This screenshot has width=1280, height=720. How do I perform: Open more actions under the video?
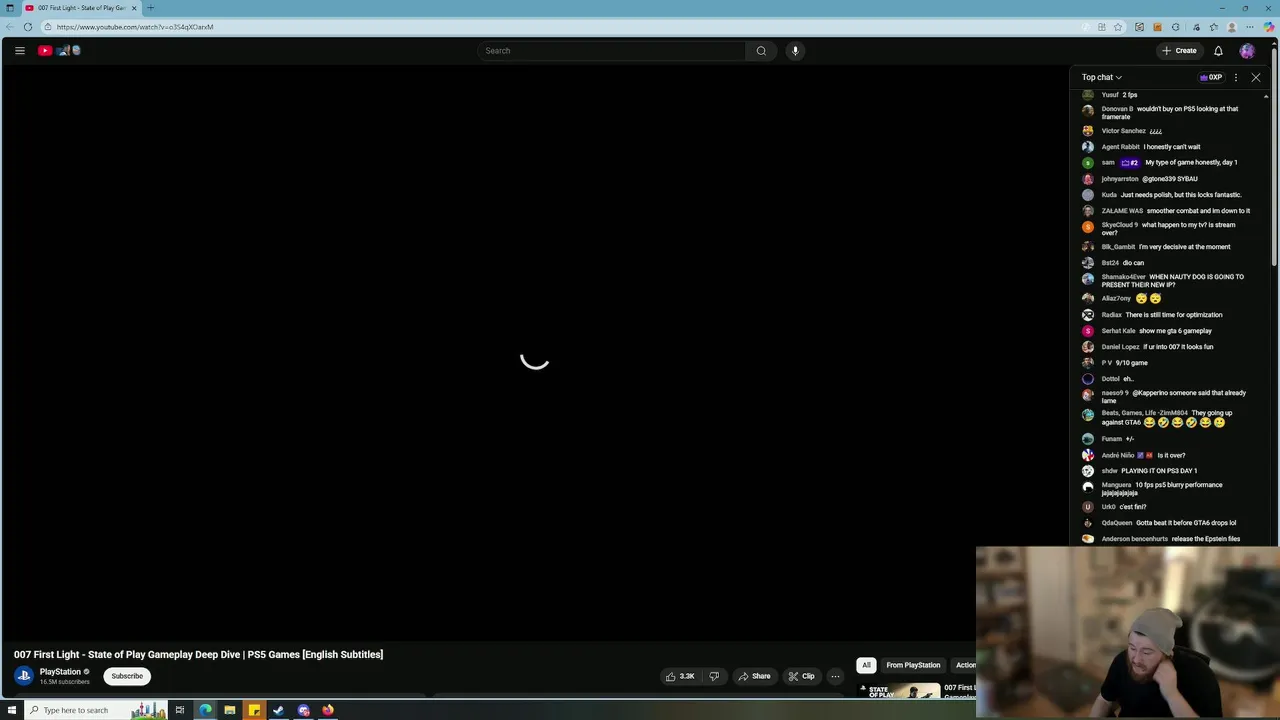[x=835, y=676]
